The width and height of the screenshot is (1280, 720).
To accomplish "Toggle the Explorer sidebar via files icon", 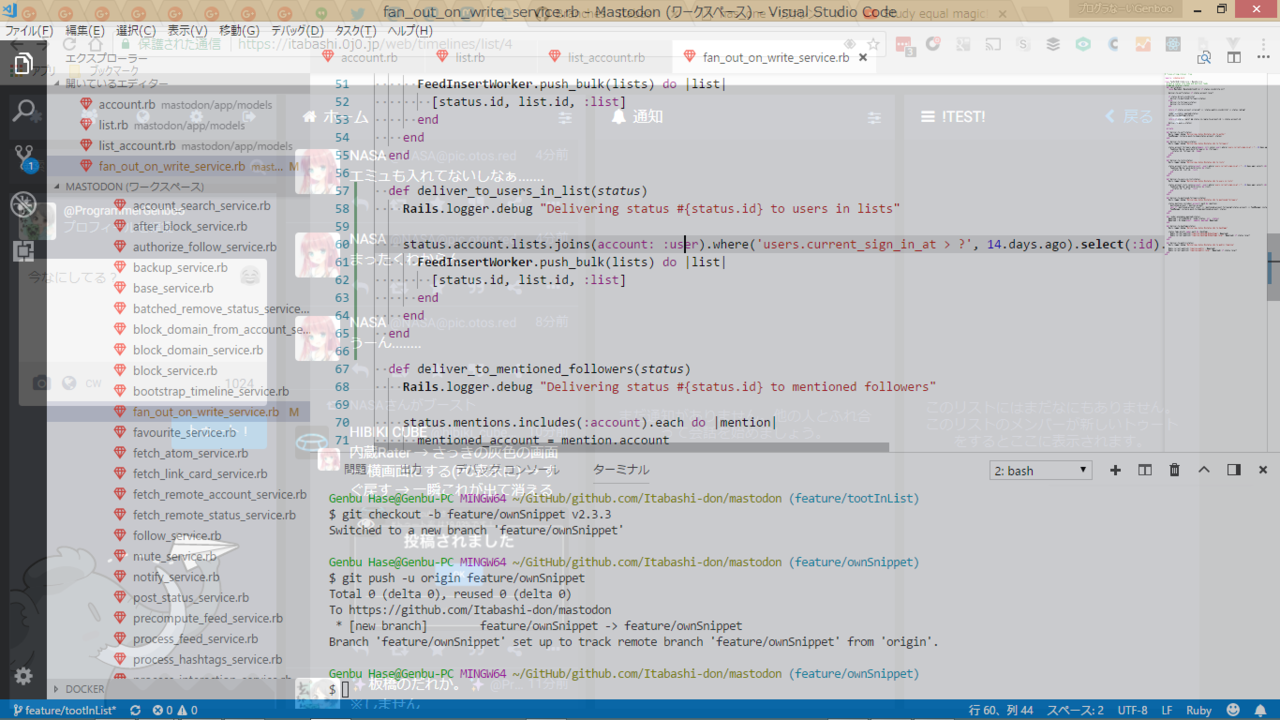I will point(23,64).
